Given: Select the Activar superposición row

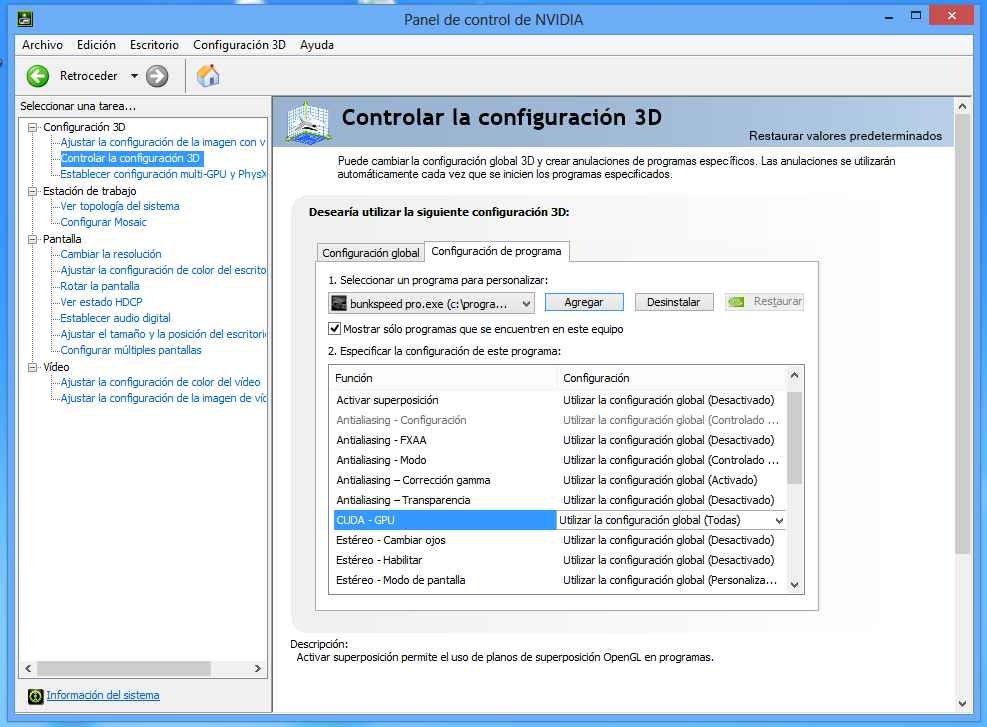Looking at the screenshot, I should tap(558, 400).
